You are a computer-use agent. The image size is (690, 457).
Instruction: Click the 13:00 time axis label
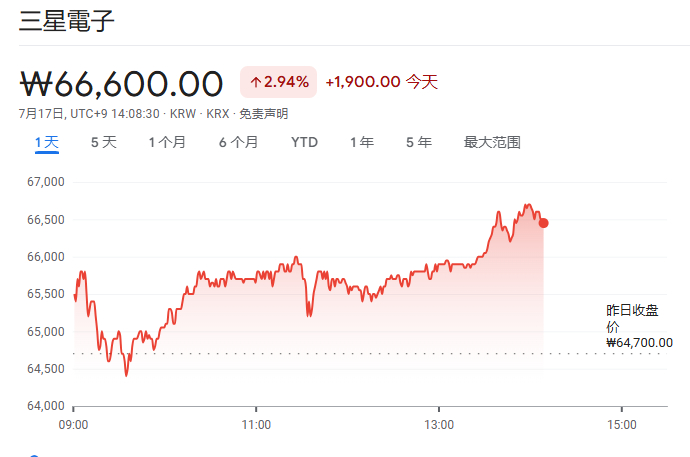point(439,424)
